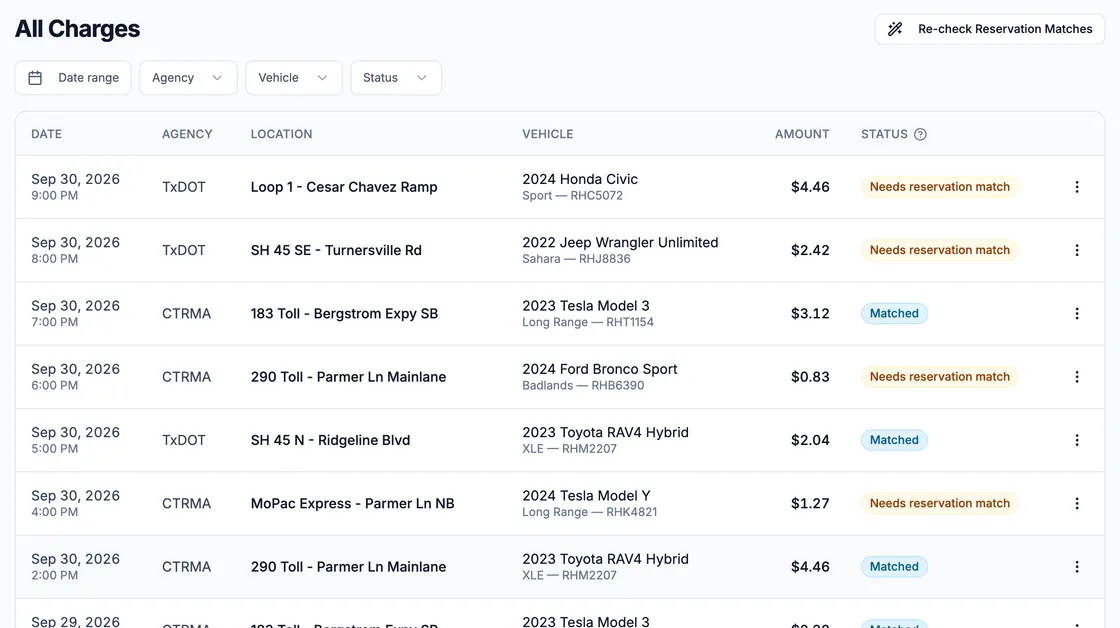Click the VEHICLE column header
1120x628 pixels.
(548, 134)
